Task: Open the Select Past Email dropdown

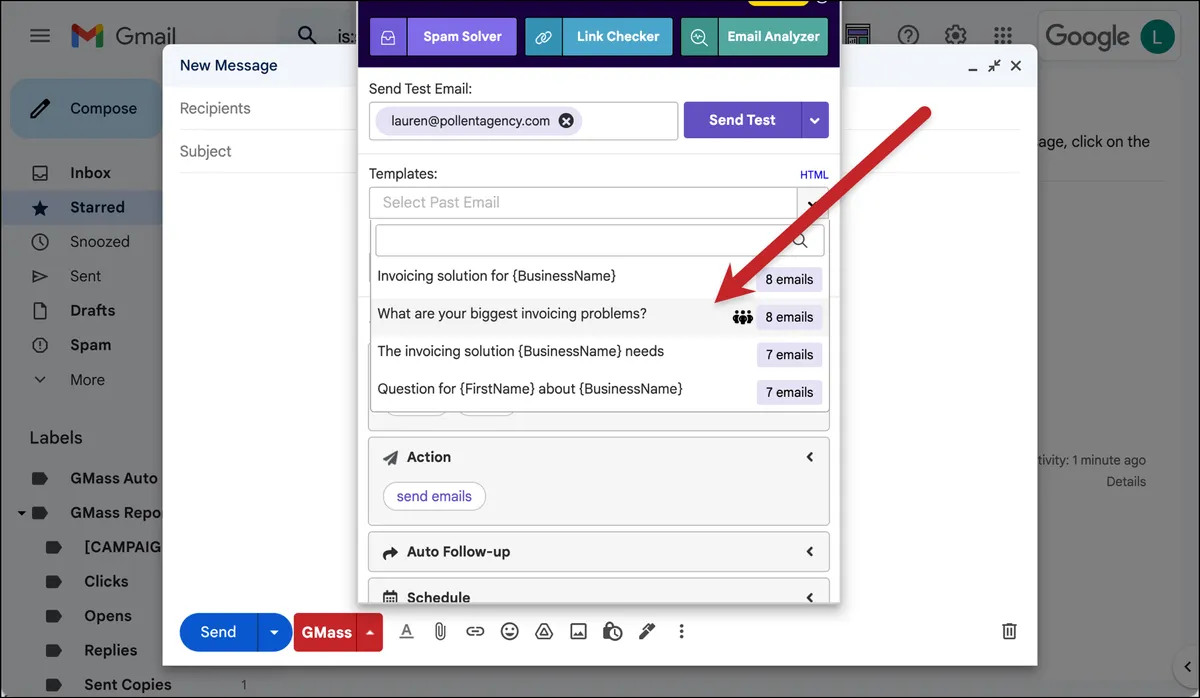Action: pos(599,203)
